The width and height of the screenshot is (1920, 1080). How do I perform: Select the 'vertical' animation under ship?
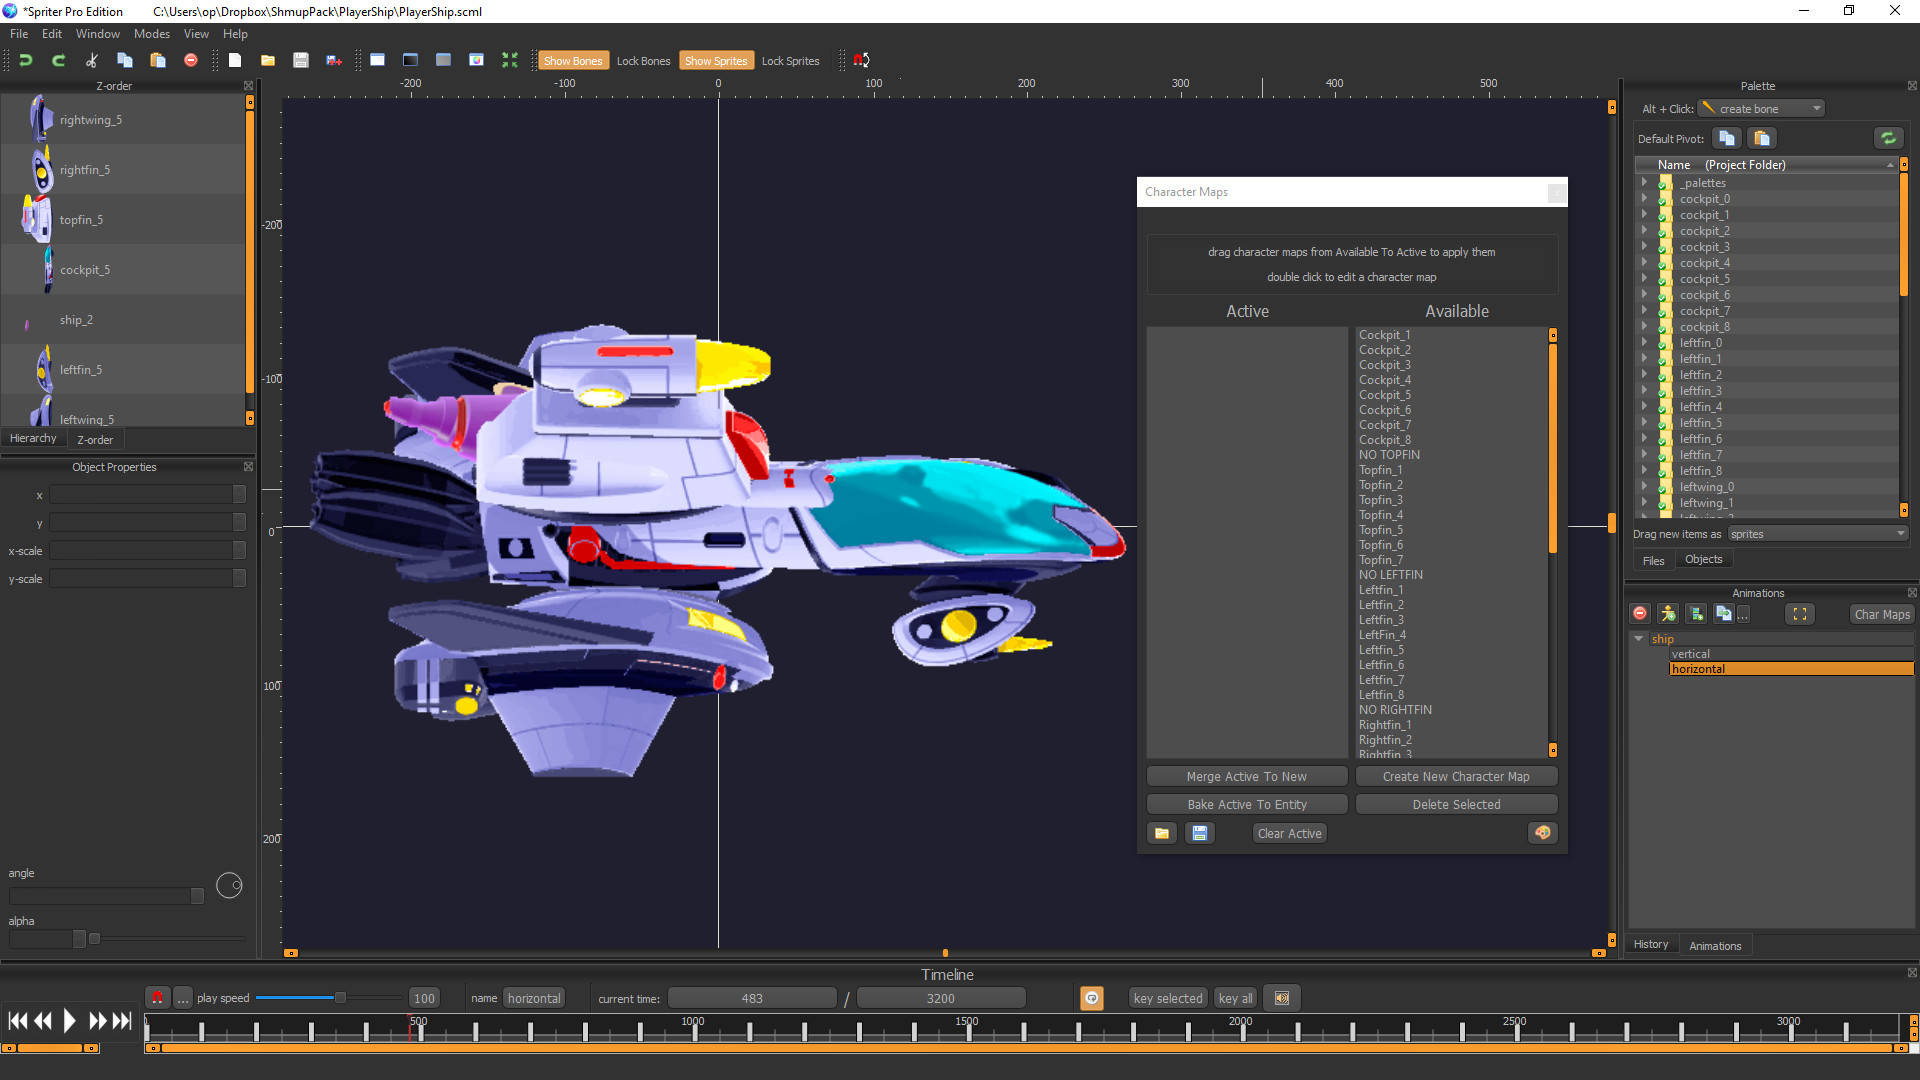1690,653
